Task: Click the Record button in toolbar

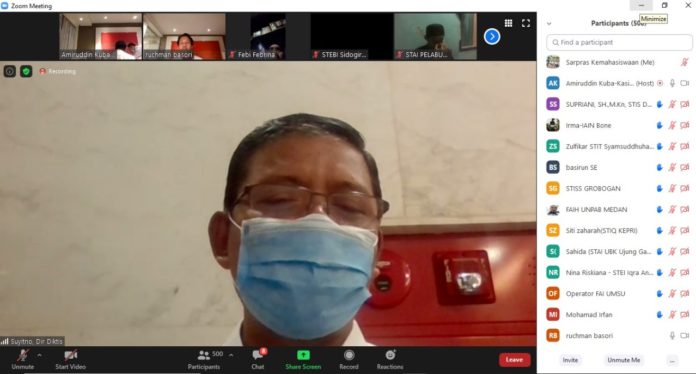Action: coord(349,359)
